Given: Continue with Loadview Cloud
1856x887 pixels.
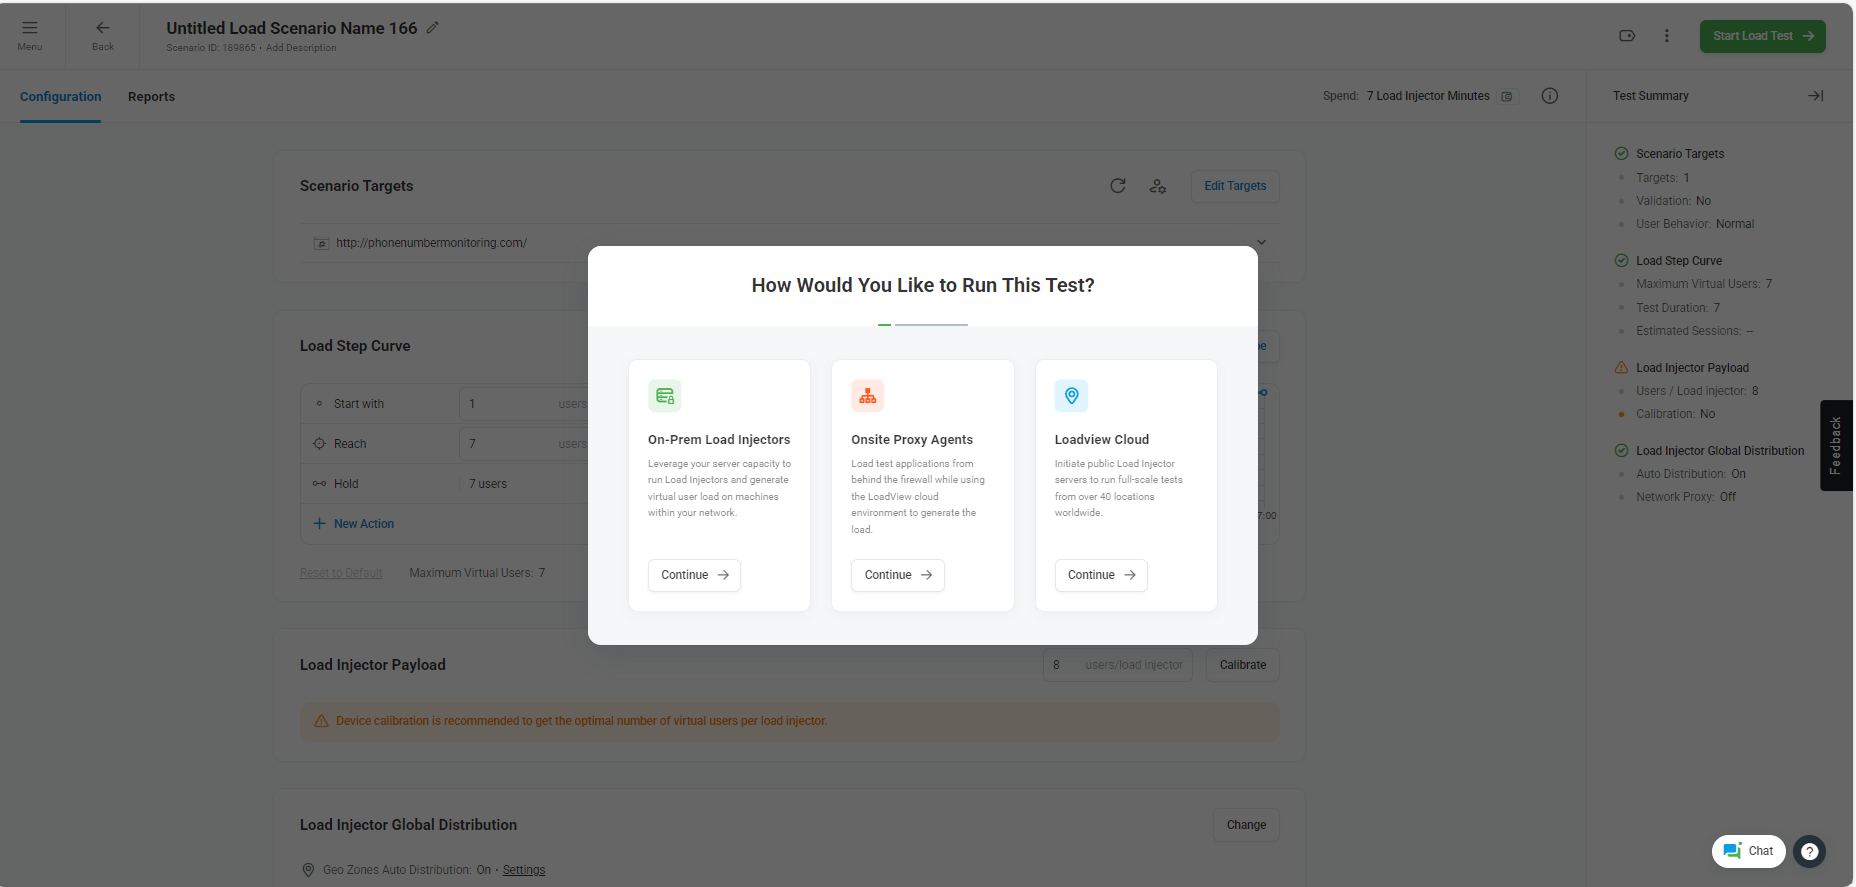Looking at the screenshot, I should tap(1101, 575).
